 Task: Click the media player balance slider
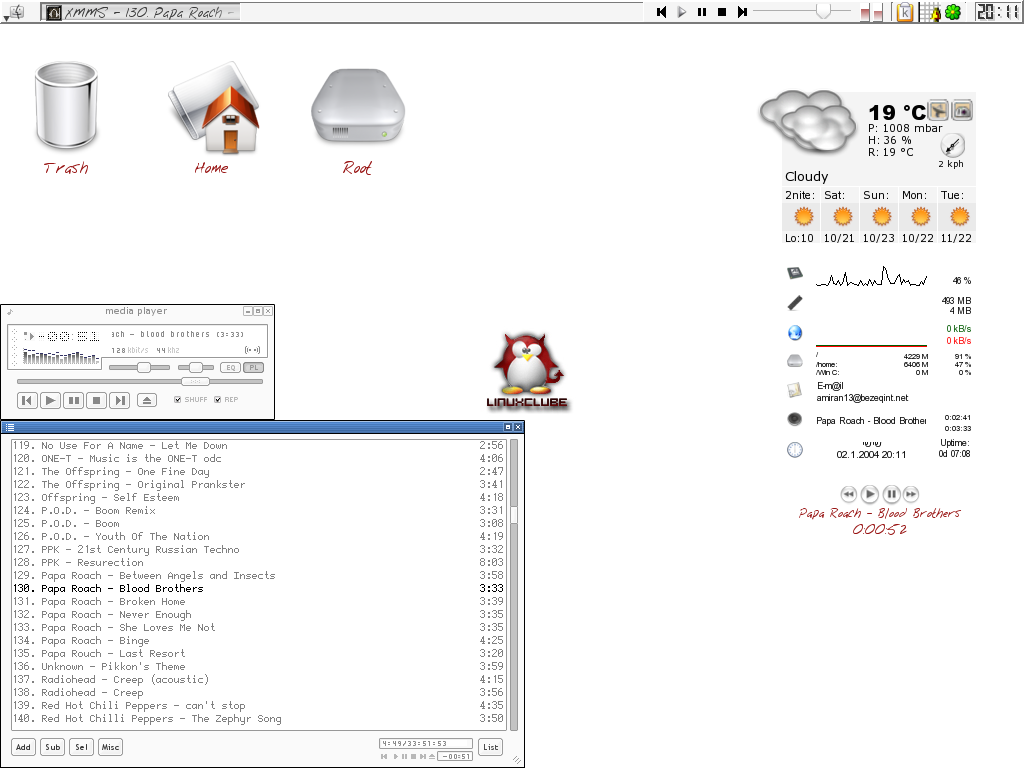click(x=196, y=368)
